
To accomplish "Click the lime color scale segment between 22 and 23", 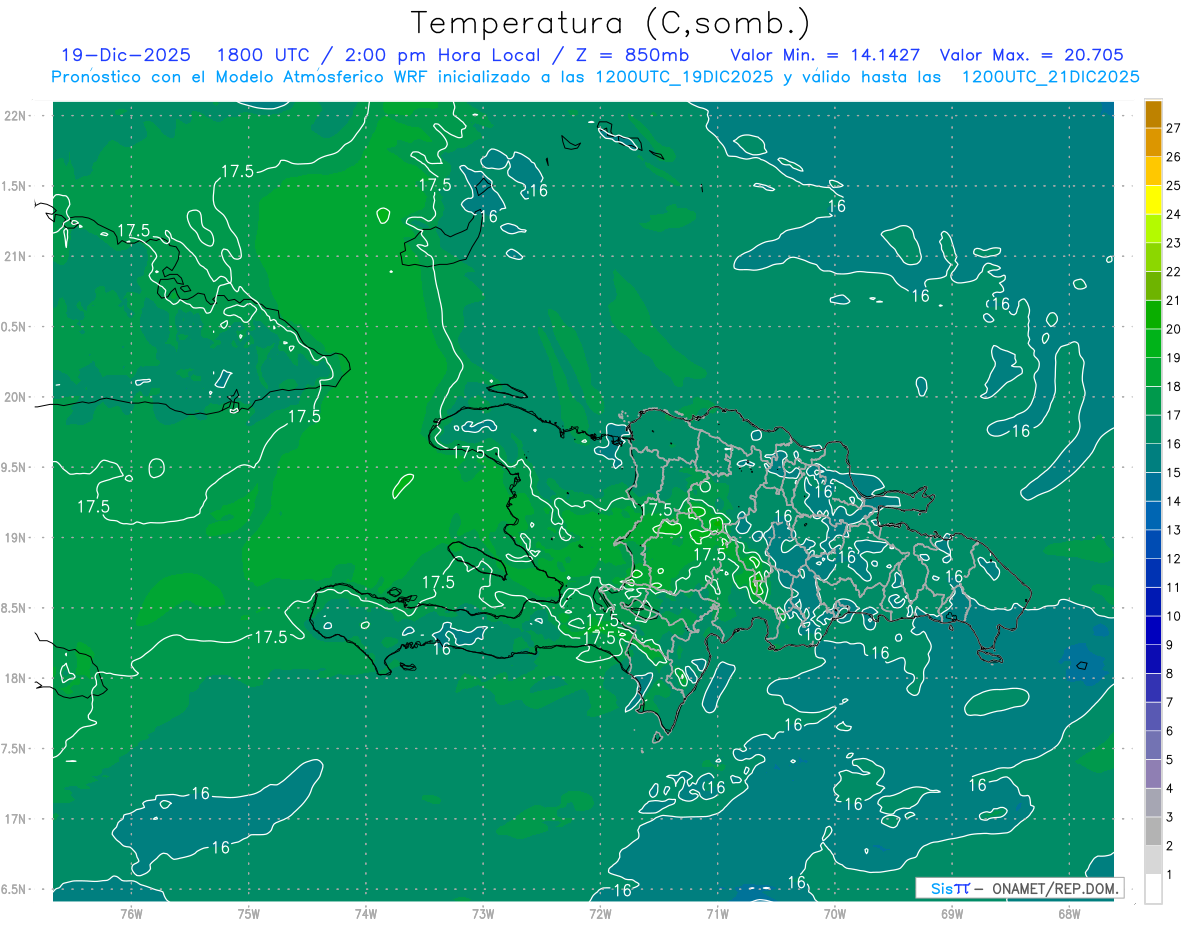I will coord(1153,258).
